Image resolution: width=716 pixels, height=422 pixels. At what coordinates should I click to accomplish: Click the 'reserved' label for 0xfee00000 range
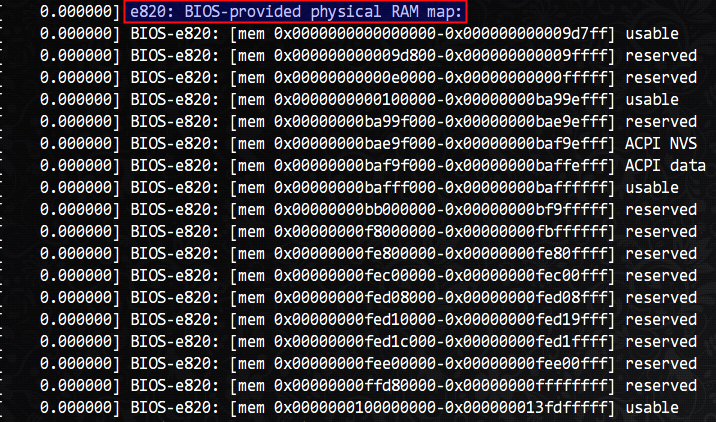[x=661, y=363]
